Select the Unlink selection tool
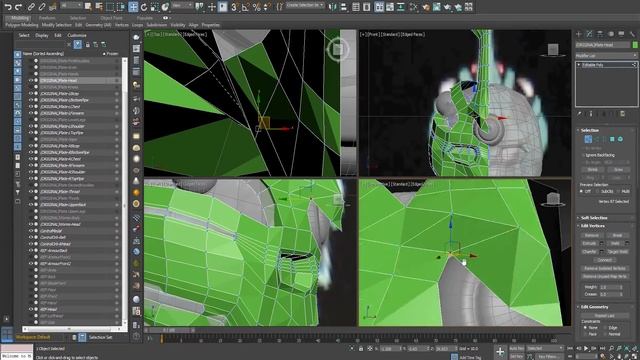The width and height of the screenshot is (640, 360). click(42, 7)
